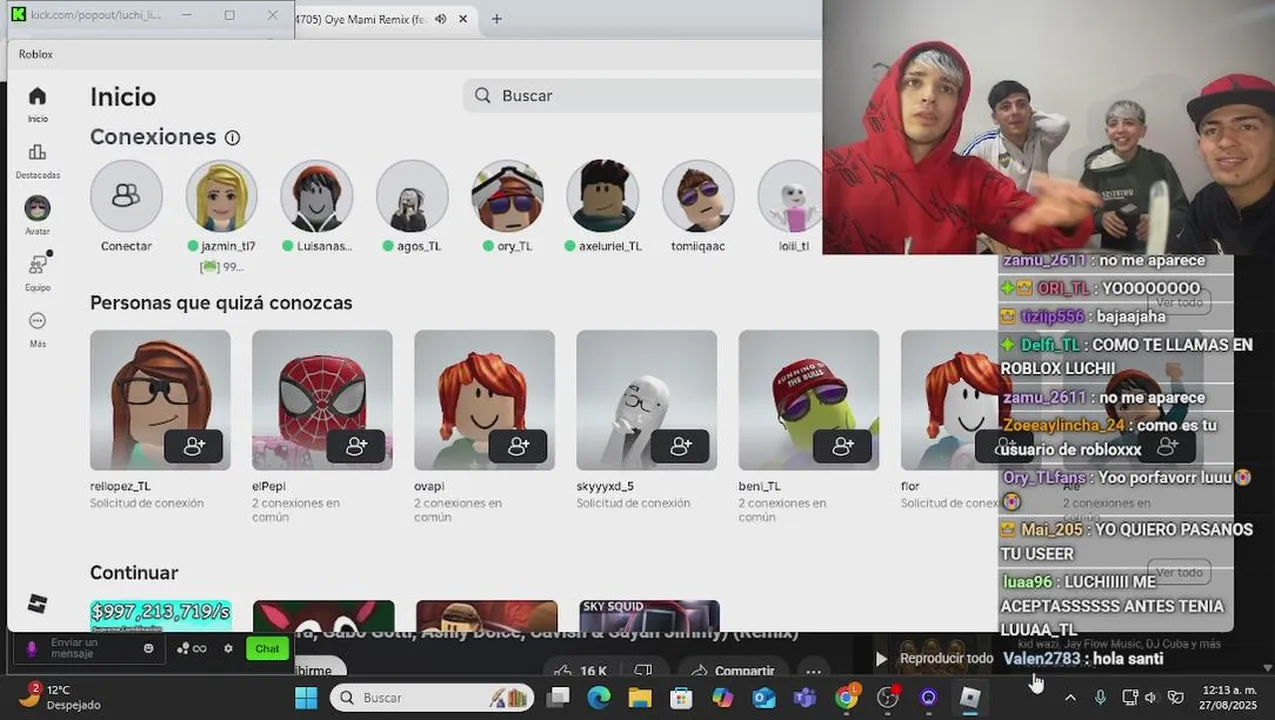Go to Inicio in Roblox sidebar

(37, 104)
